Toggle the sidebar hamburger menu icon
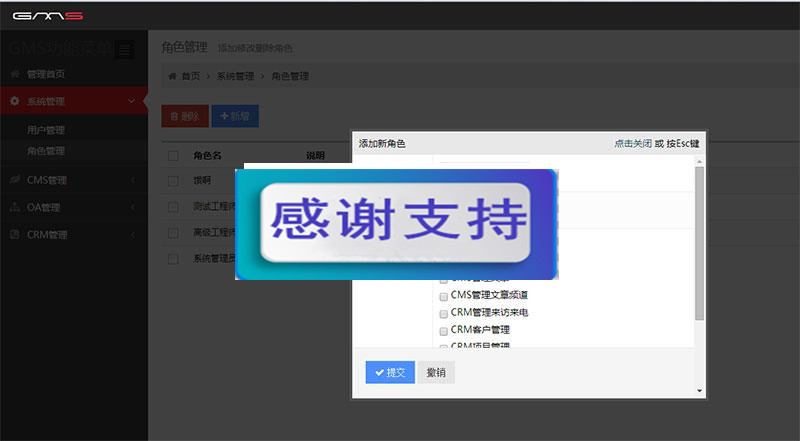The height and width of the screenshot is (441, 800). click(124, 50)
